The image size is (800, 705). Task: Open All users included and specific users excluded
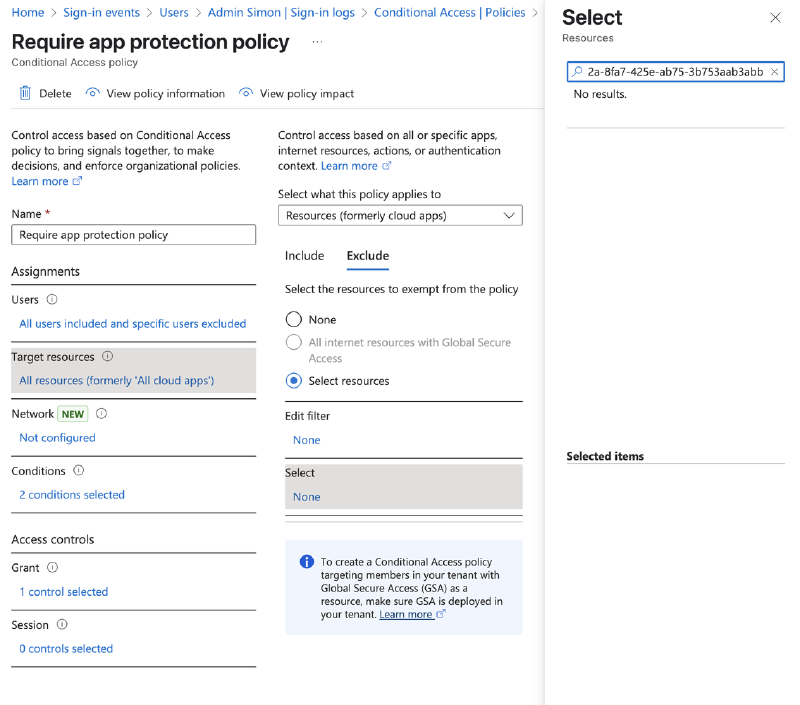click(x=133, y=324)
